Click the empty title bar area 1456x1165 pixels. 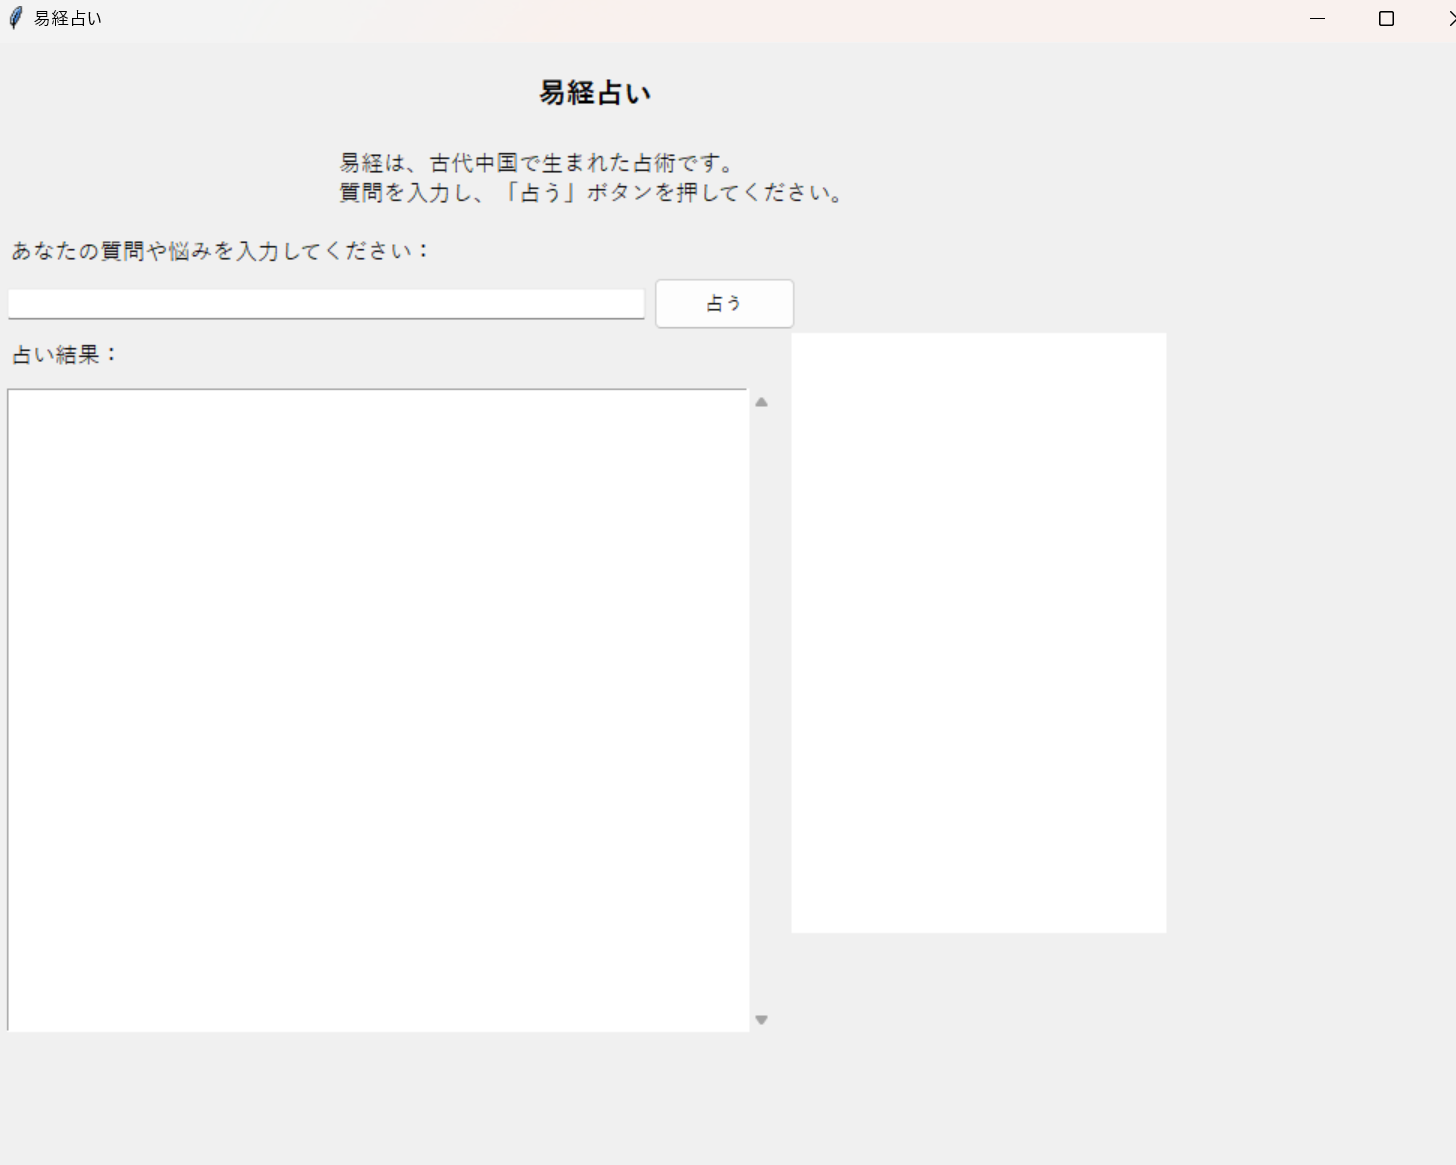pos(700,19)
